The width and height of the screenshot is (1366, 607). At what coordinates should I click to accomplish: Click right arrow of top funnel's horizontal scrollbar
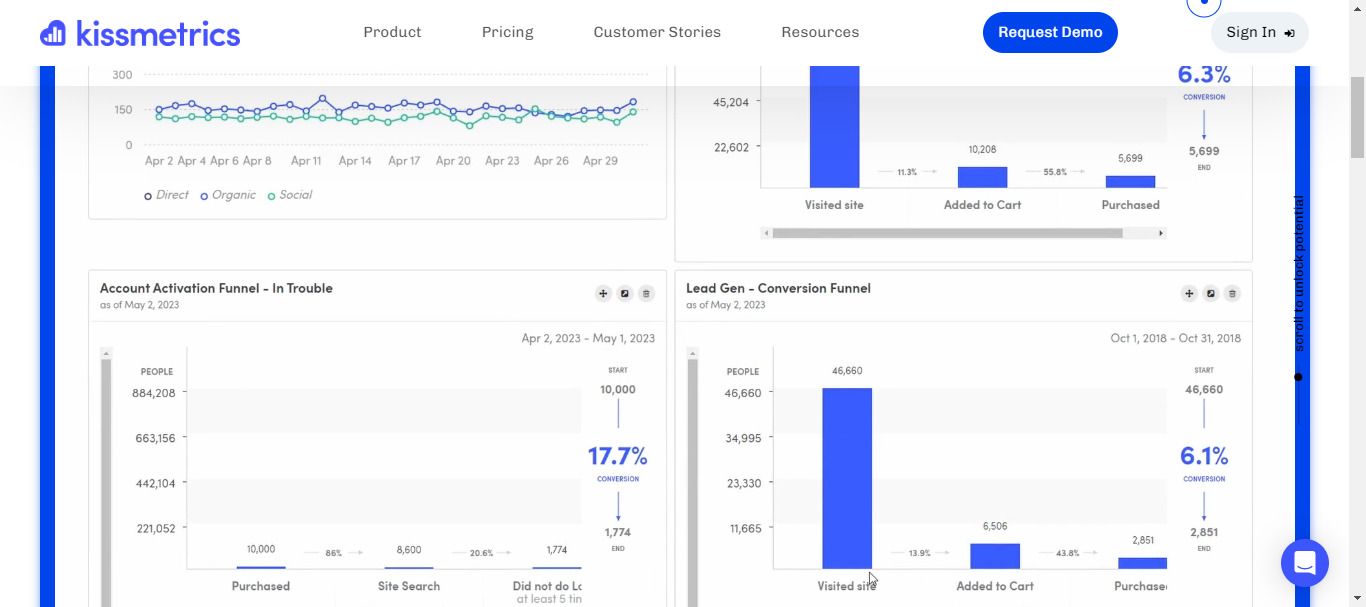[1161, 233]
